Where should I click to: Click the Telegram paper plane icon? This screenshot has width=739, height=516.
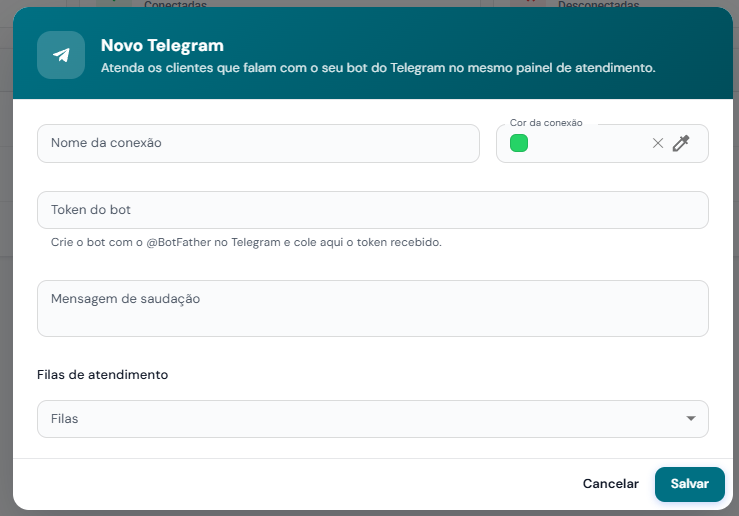click(61, 55)
